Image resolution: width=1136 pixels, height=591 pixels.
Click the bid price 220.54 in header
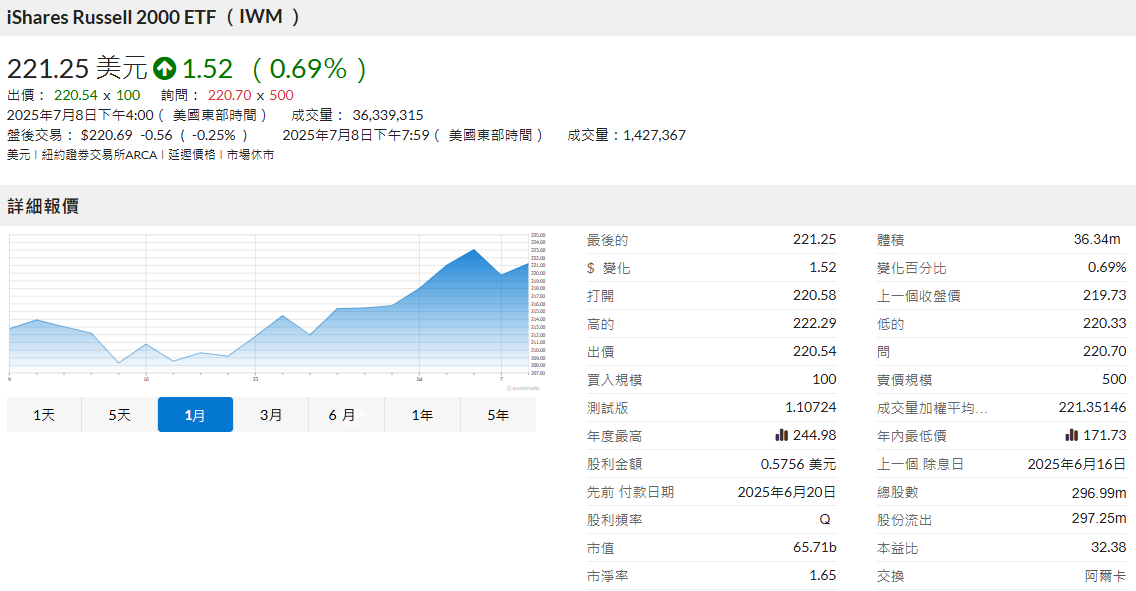click(x=75, y=95)
